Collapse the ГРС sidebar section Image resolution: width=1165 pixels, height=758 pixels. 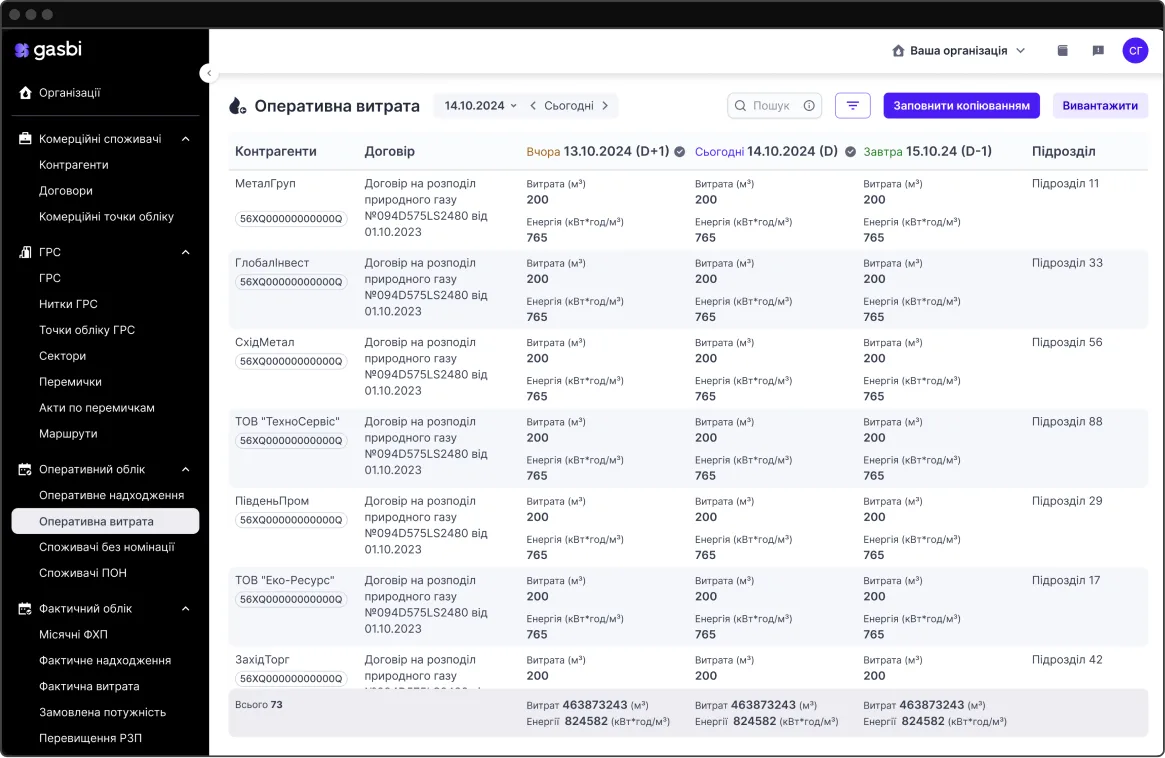tap(186, 252)
